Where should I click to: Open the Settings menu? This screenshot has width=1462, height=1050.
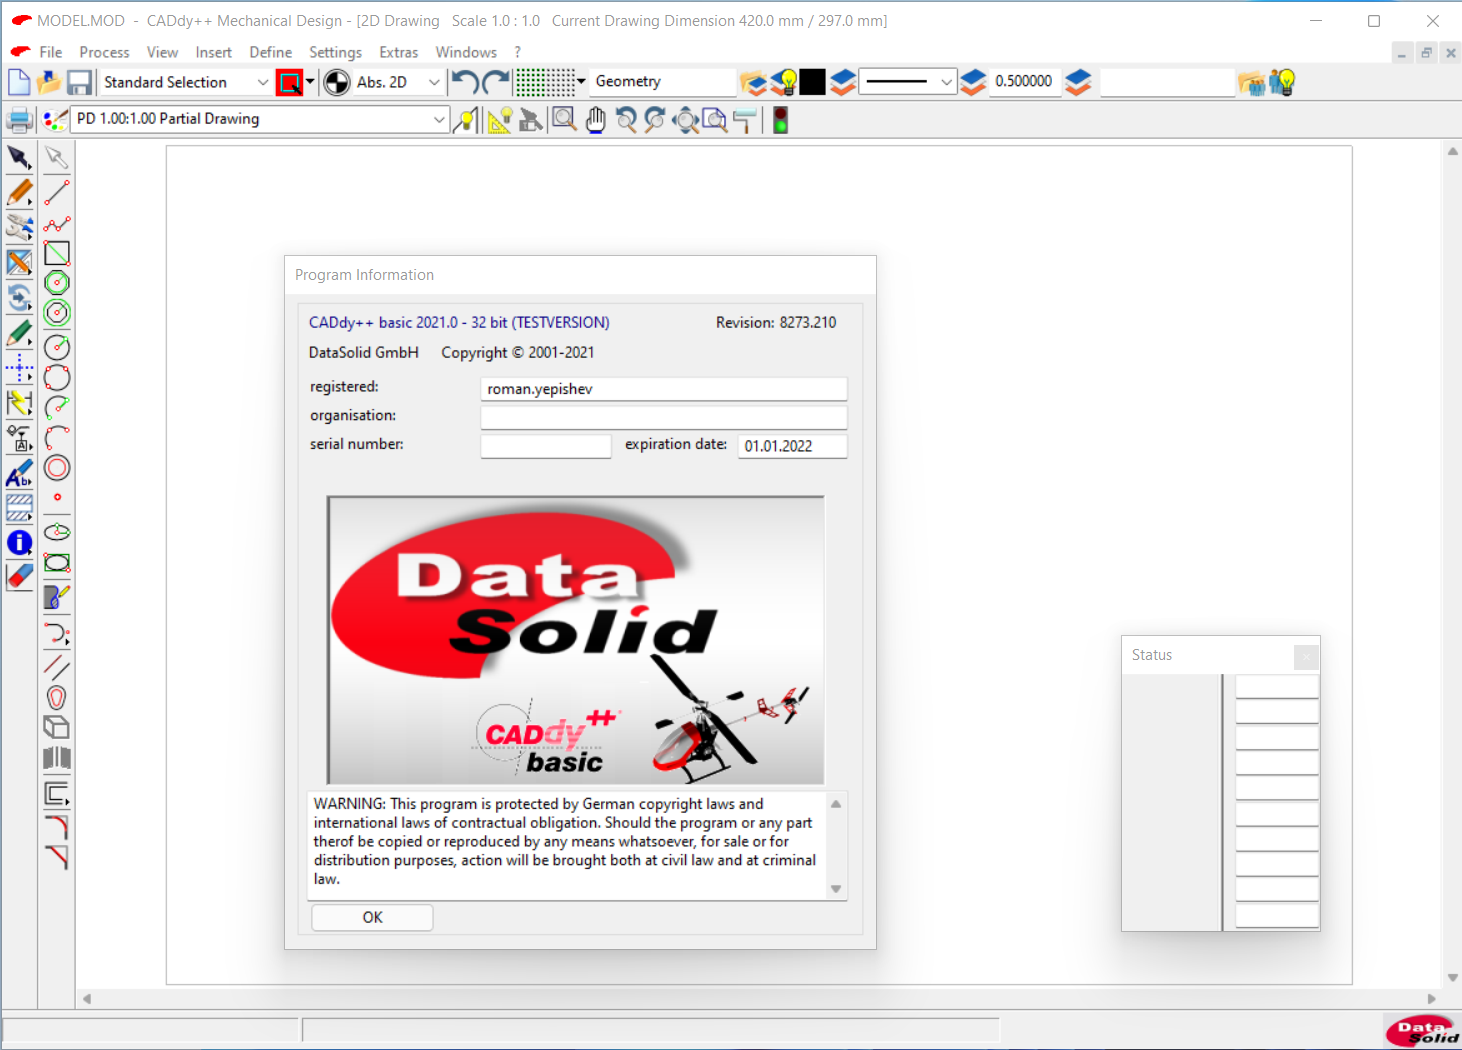(x=335, y=52)
